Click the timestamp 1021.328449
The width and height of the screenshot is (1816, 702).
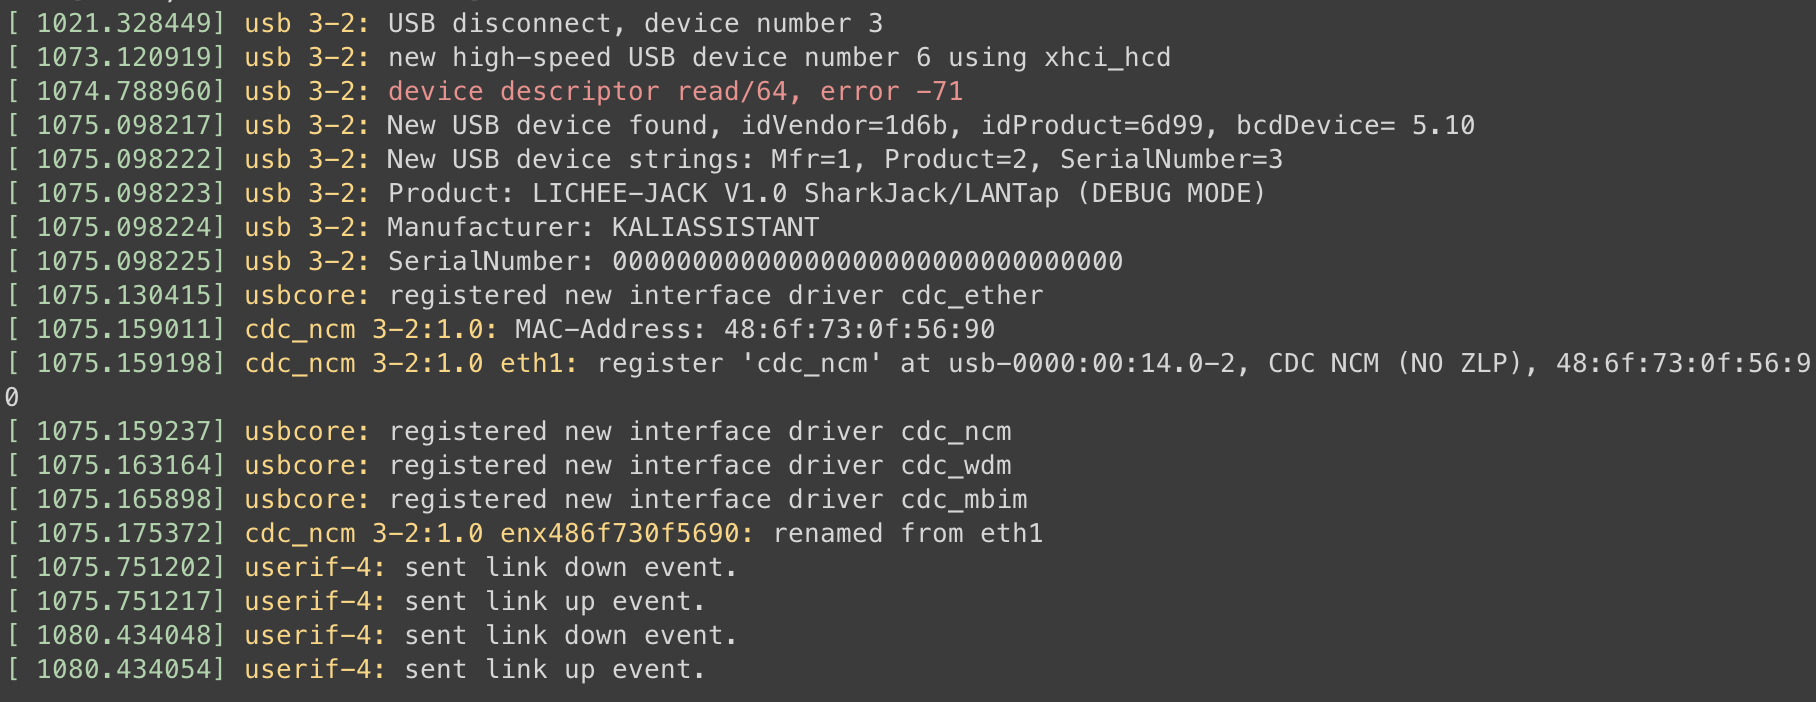tap(124, 24)
